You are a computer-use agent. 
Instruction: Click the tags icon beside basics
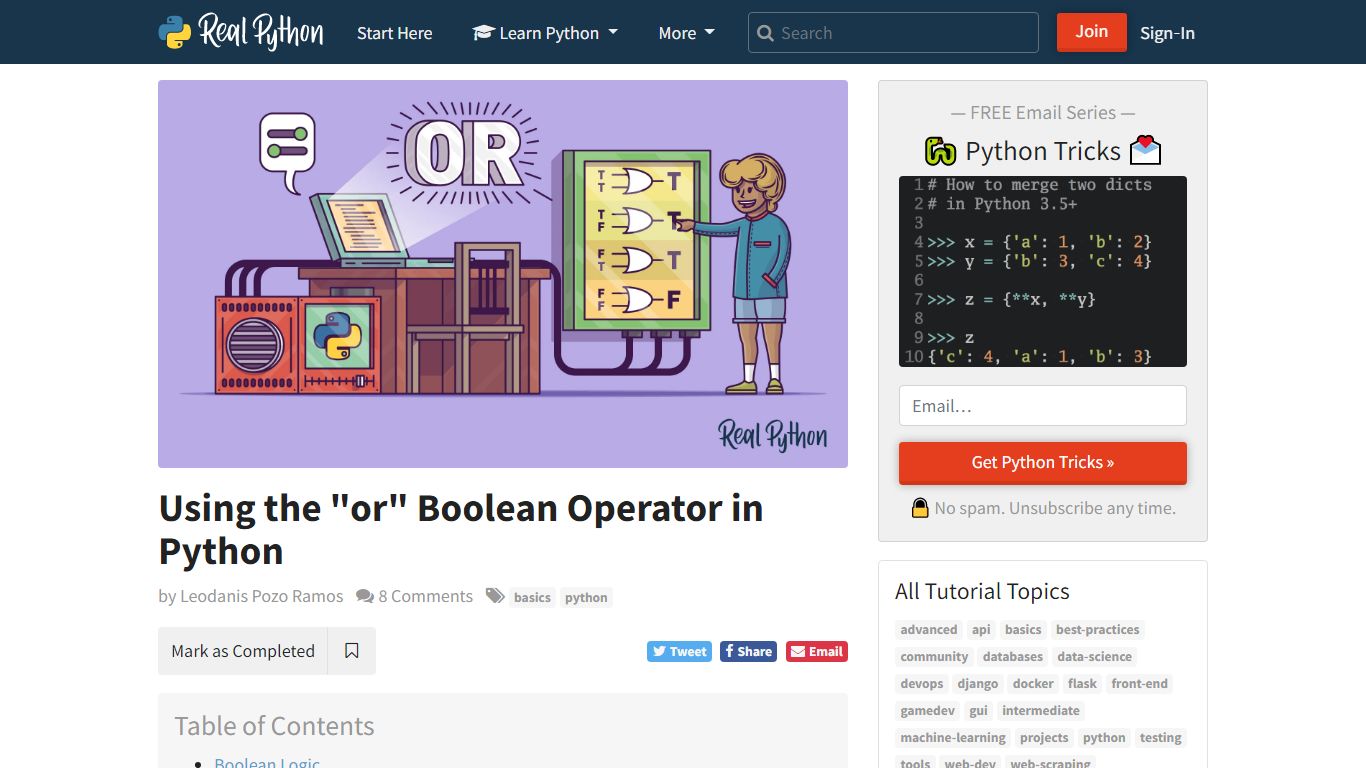click(x=495, y=596)
